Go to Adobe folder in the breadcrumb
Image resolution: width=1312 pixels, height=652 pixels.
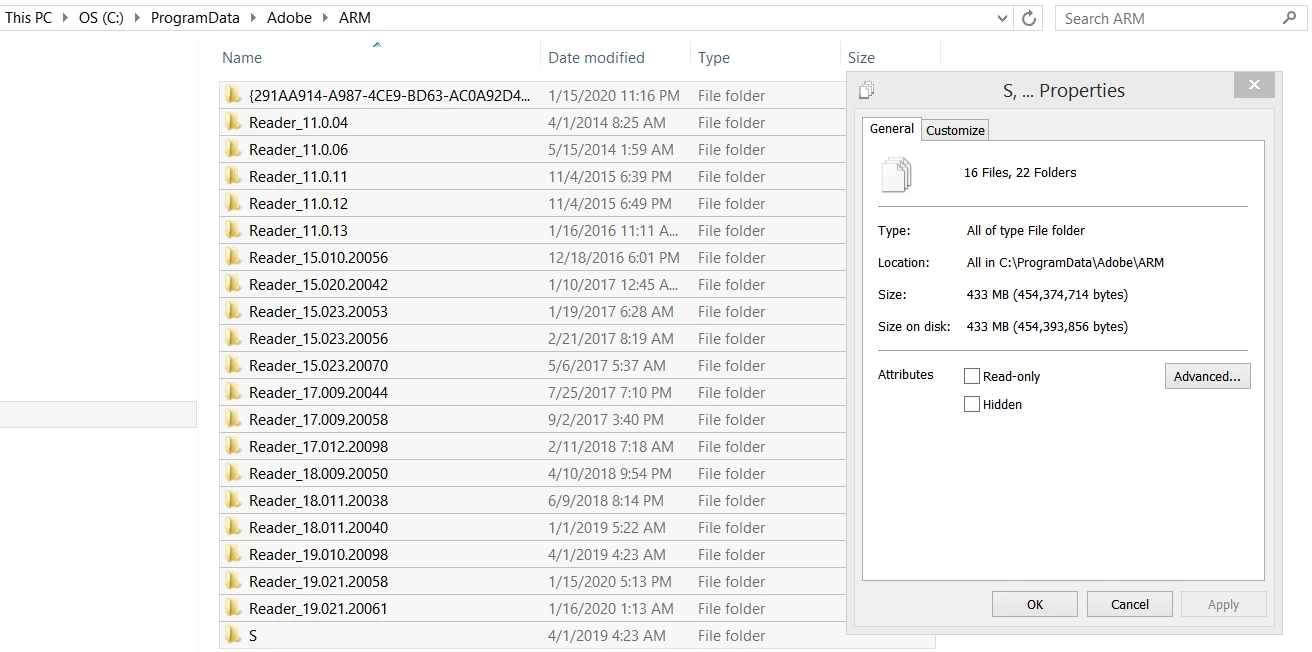289,18
